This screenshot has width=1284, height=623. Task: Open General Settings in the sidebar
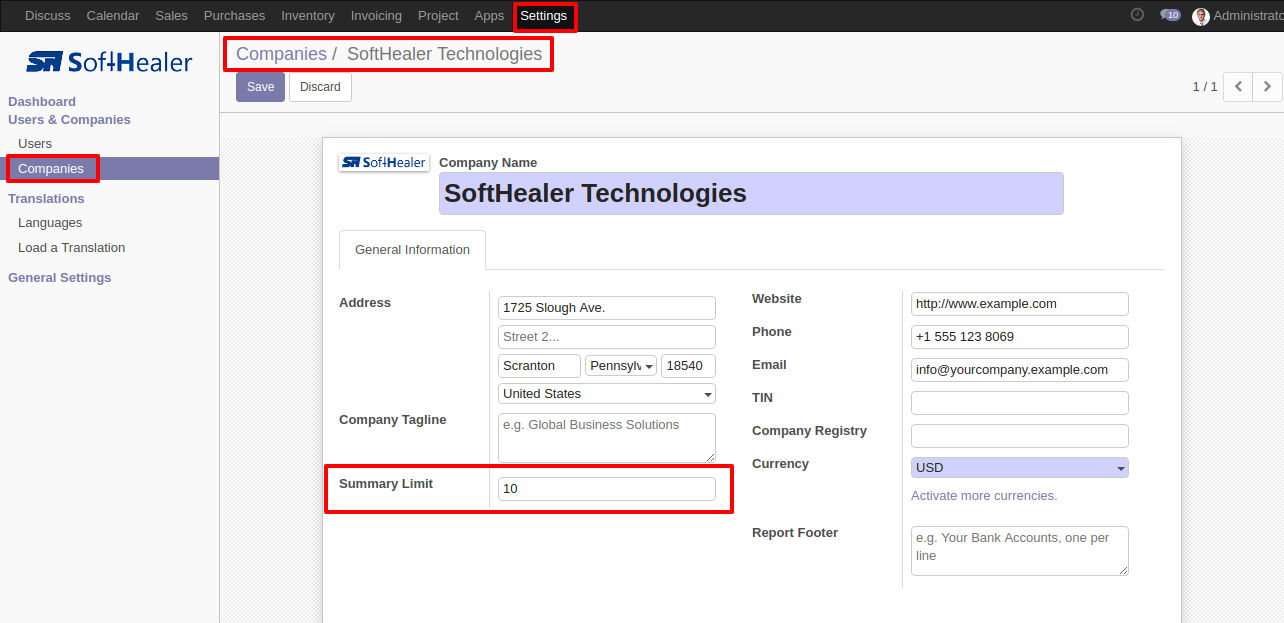pos(60,278)
